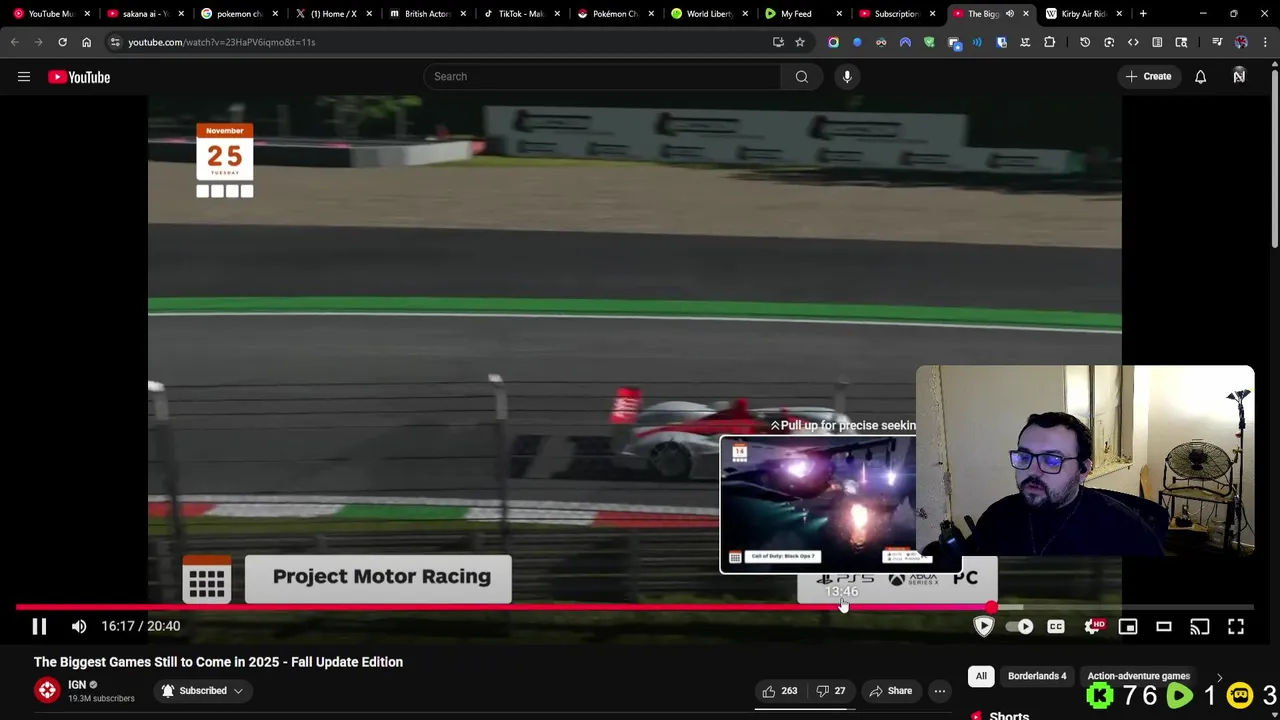The width and height of the screenshot is (1280, 720).
Task: Open the YouTube guide hamburger menu
Action: tap(24, 77)
